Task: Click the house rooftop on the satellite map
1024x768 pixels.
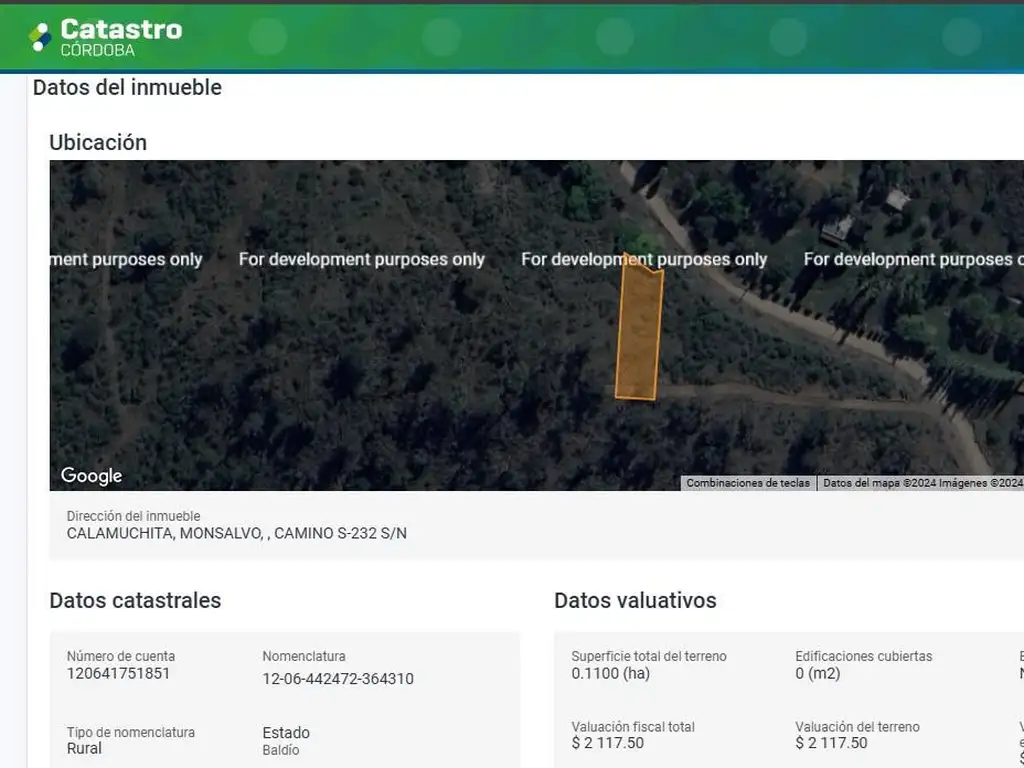Action: click(x=897, y=200)
